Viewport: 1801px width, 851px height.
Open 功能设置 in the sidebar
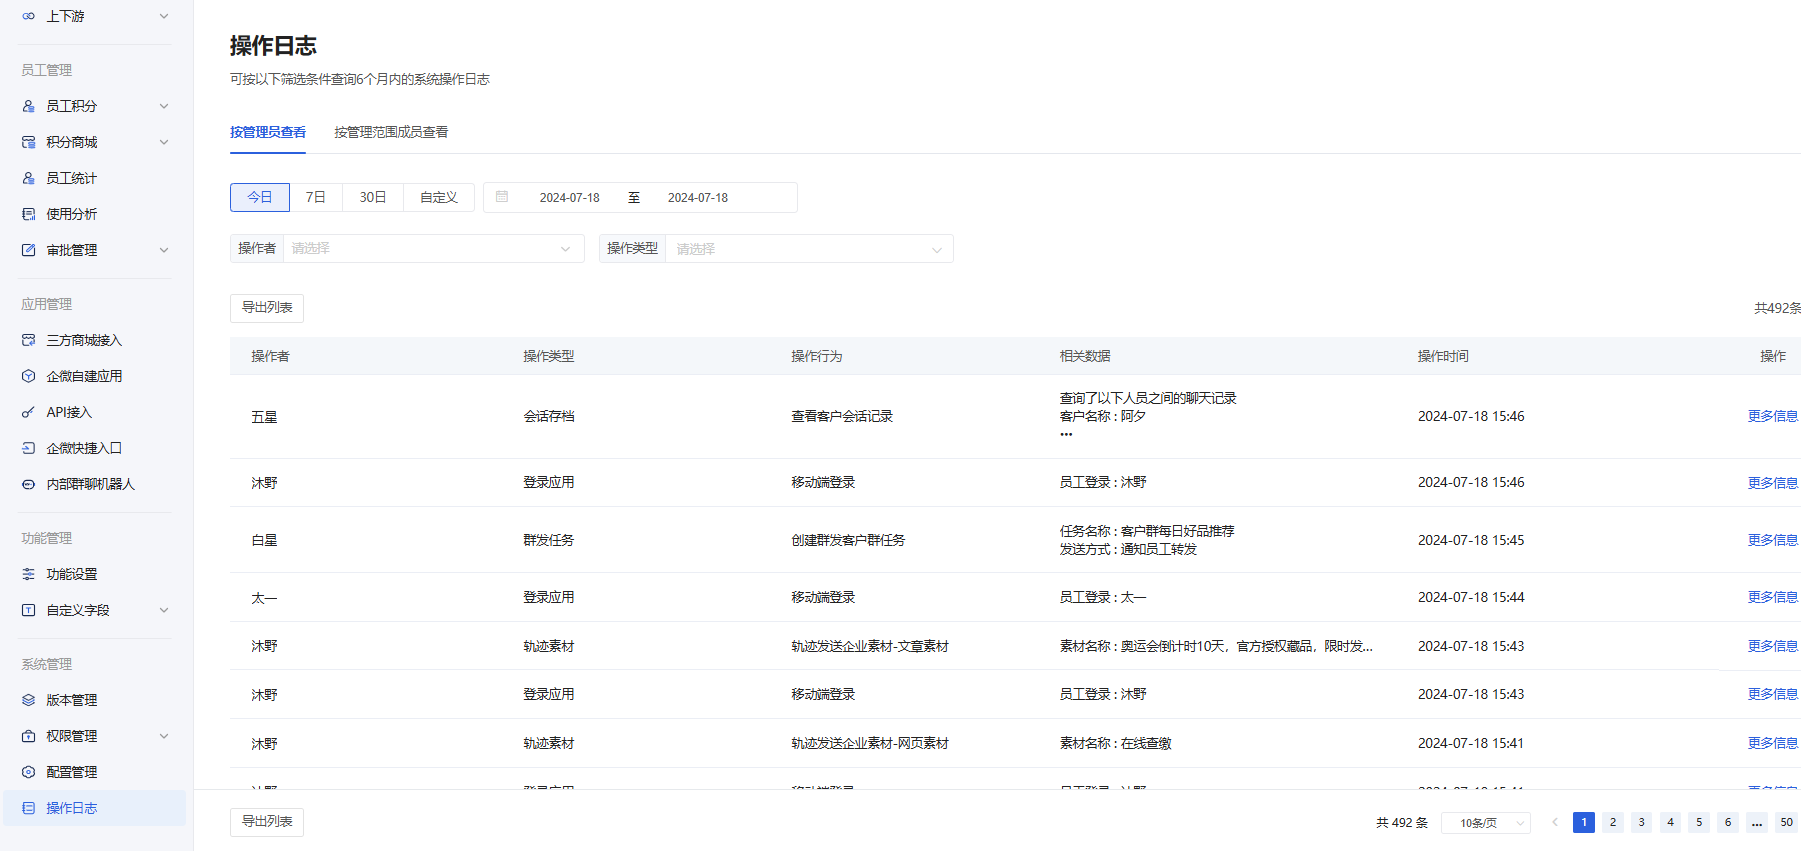(72, 574)
